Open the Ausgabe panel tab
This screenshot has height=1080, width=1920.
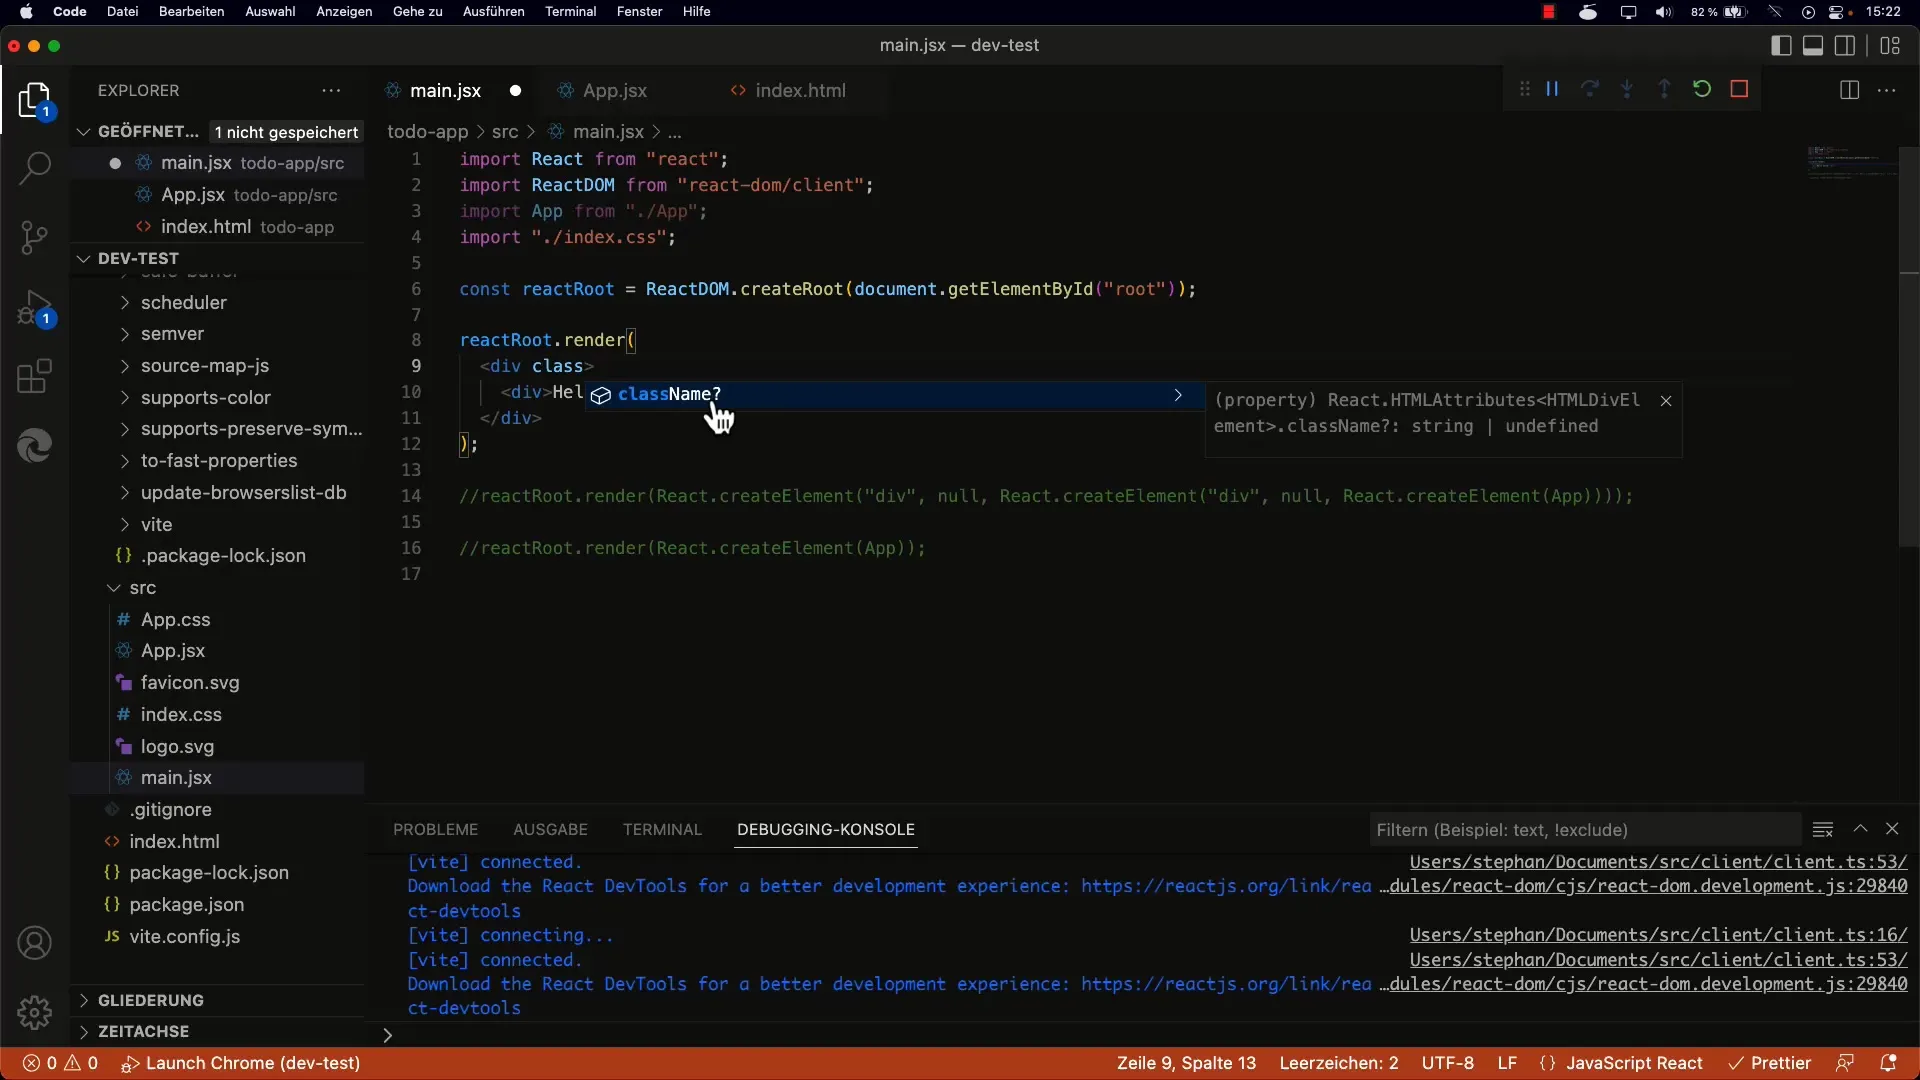tap(550, 830)
